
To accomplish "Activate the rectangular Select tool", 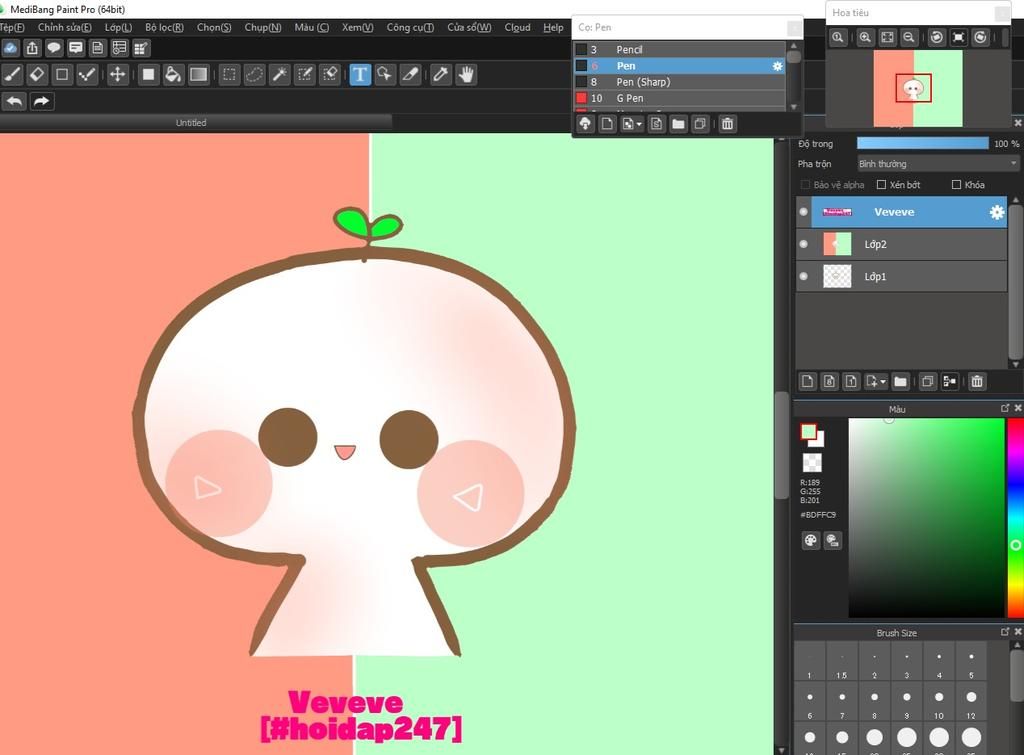I will pos(229,74).
